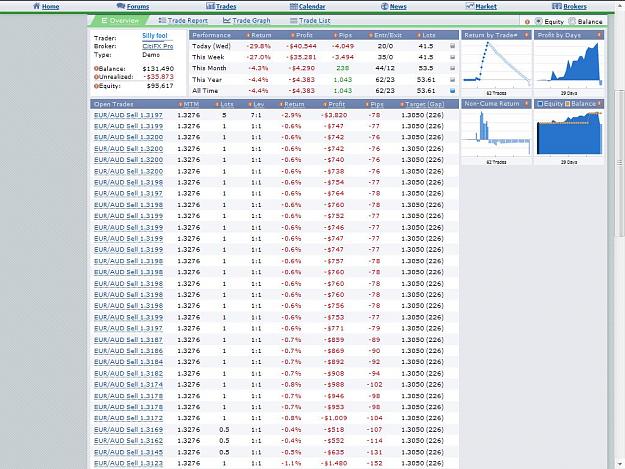Click sort icon beside Performance Lots column
The width and height of the screenshot is (625, 469).
(419, 35)
